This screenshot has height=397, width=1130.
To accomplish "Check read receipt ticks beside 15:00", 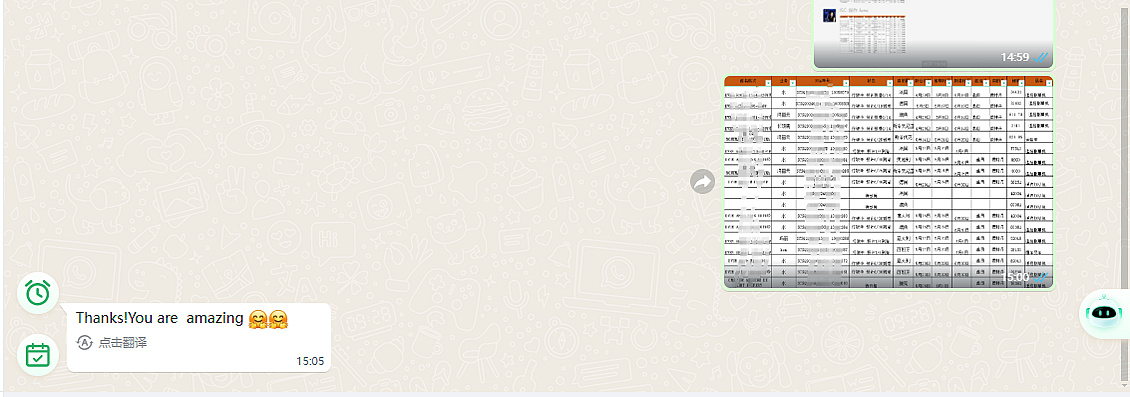I will (1041, 277).
